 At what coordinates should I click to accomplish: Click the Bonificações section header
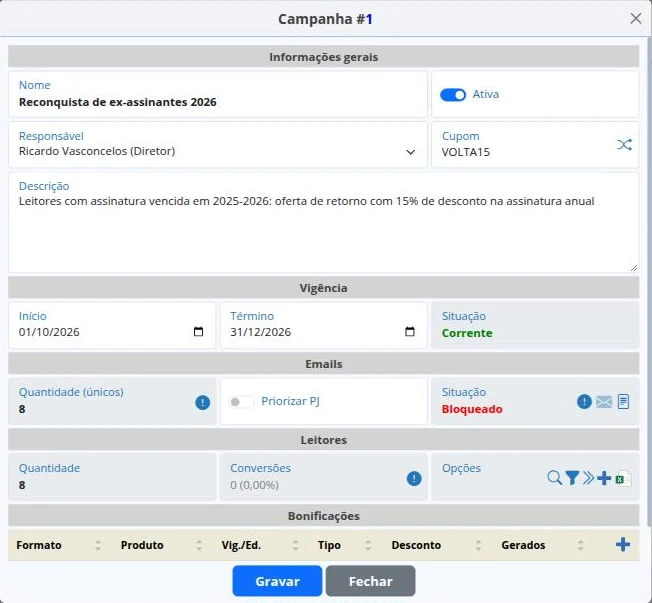click(324, 516)
